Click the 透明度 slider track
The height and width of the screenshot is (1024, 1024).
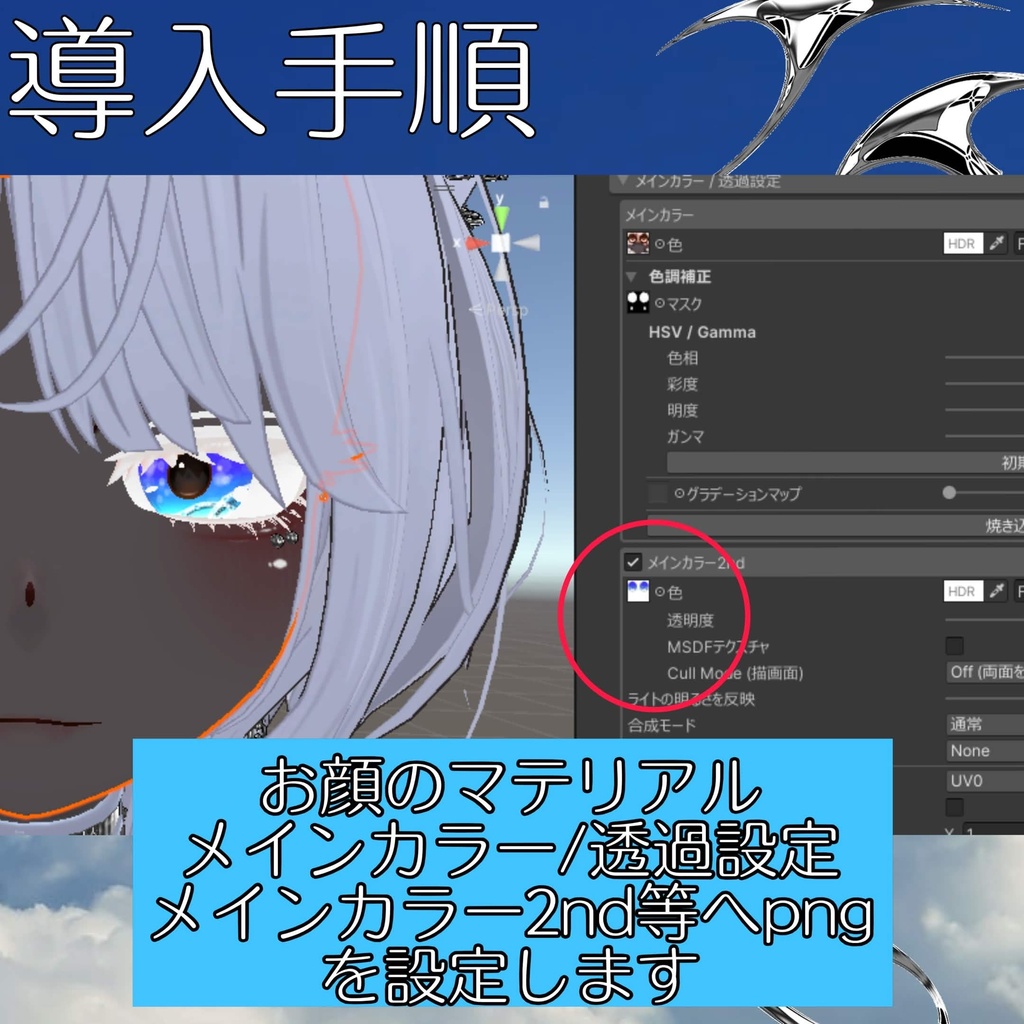point(984,620)
